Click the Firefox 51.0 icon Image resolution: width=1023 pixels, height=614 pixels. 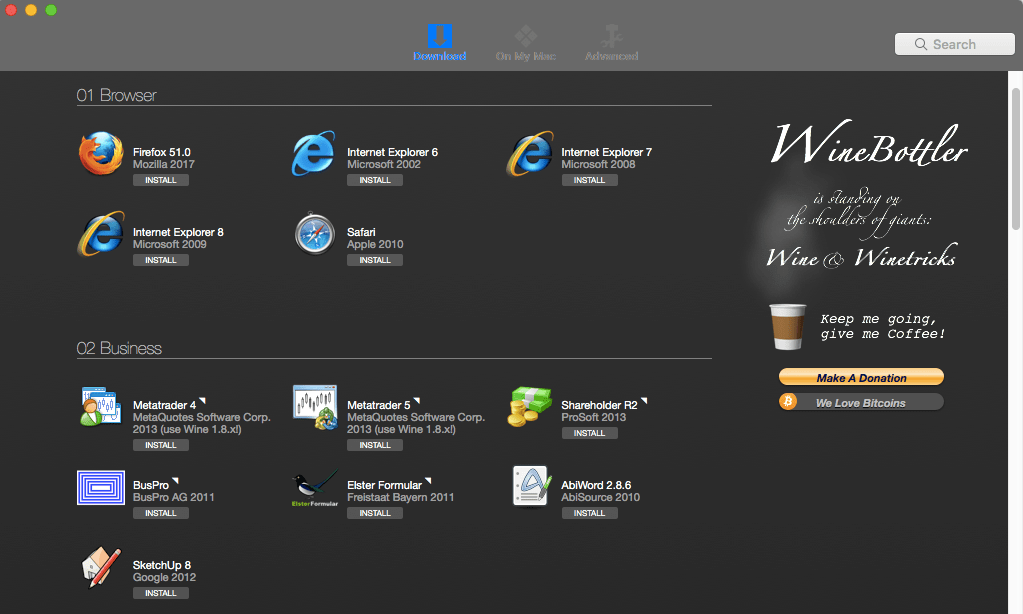pos(101,154)
